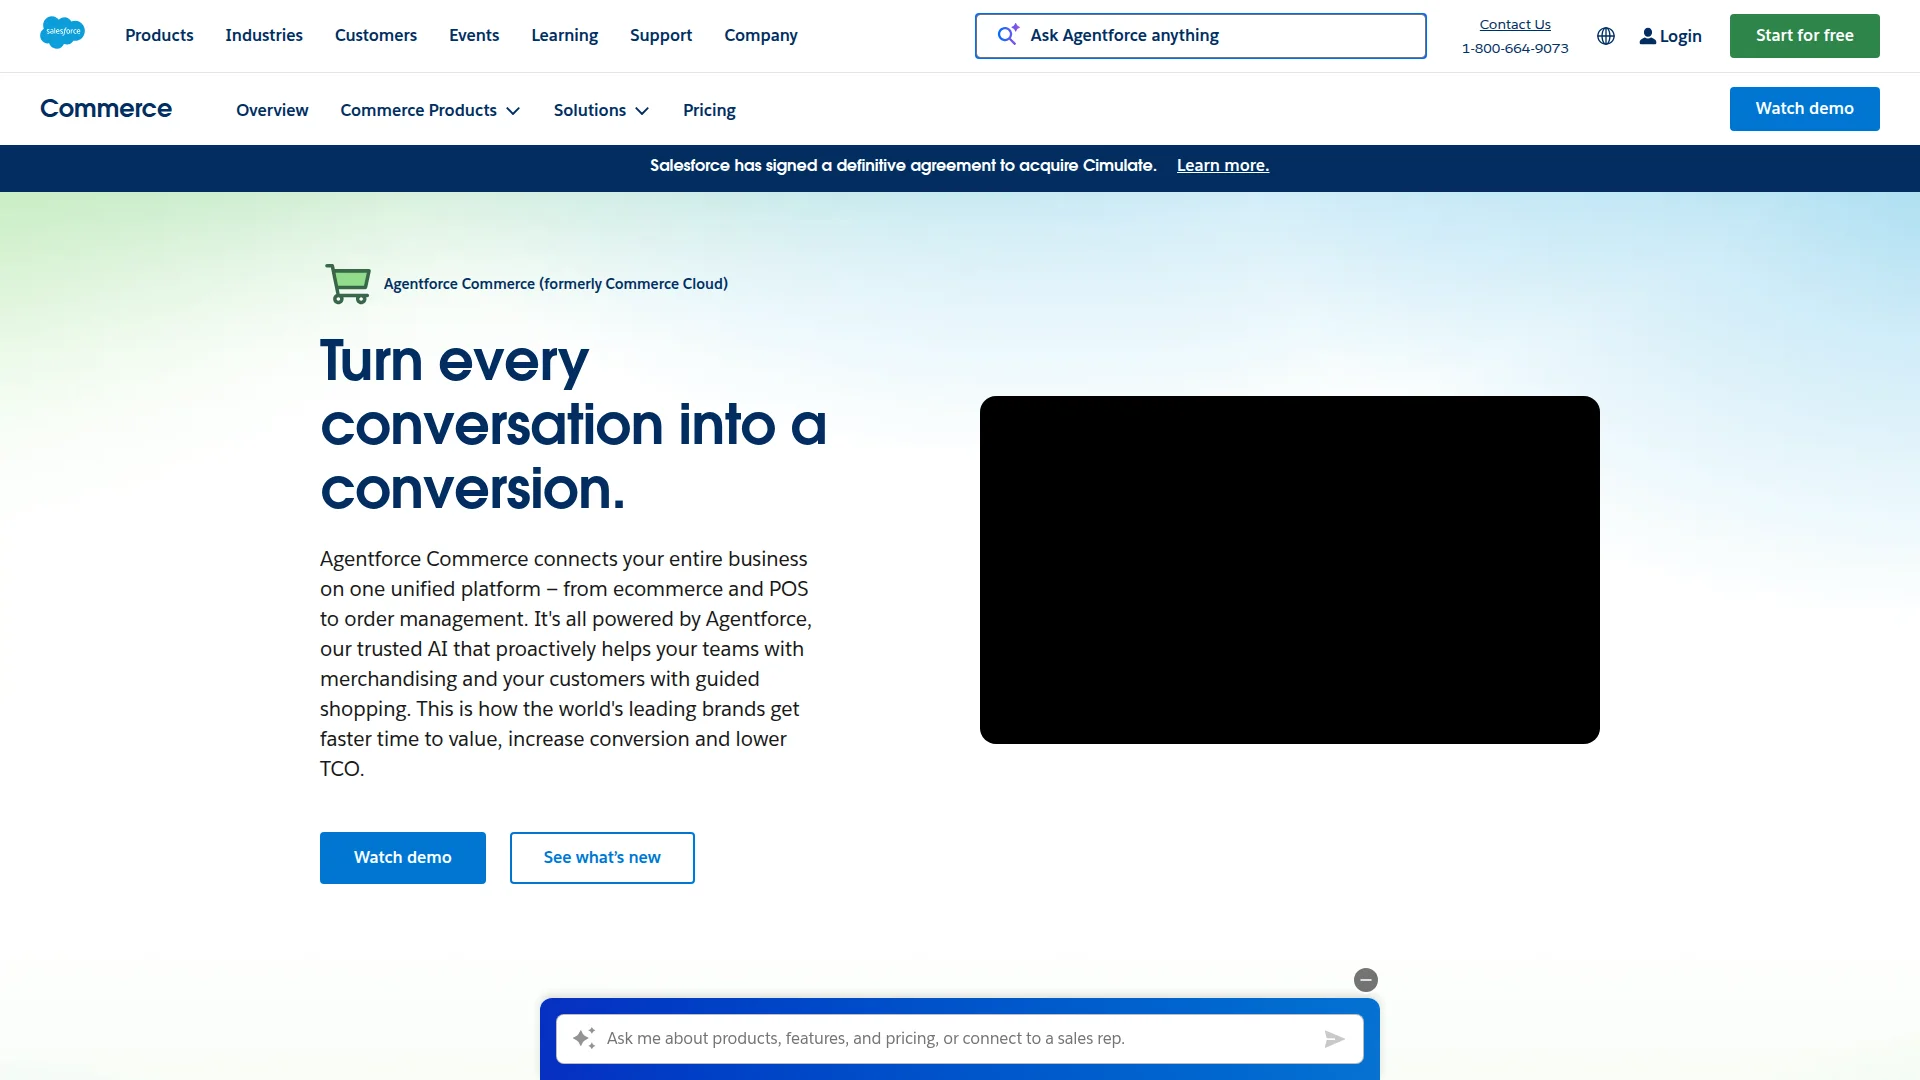This screenshot has width=1920, height=1080.
Task: Play the black hero video panel
Action: coord(1289,570)
